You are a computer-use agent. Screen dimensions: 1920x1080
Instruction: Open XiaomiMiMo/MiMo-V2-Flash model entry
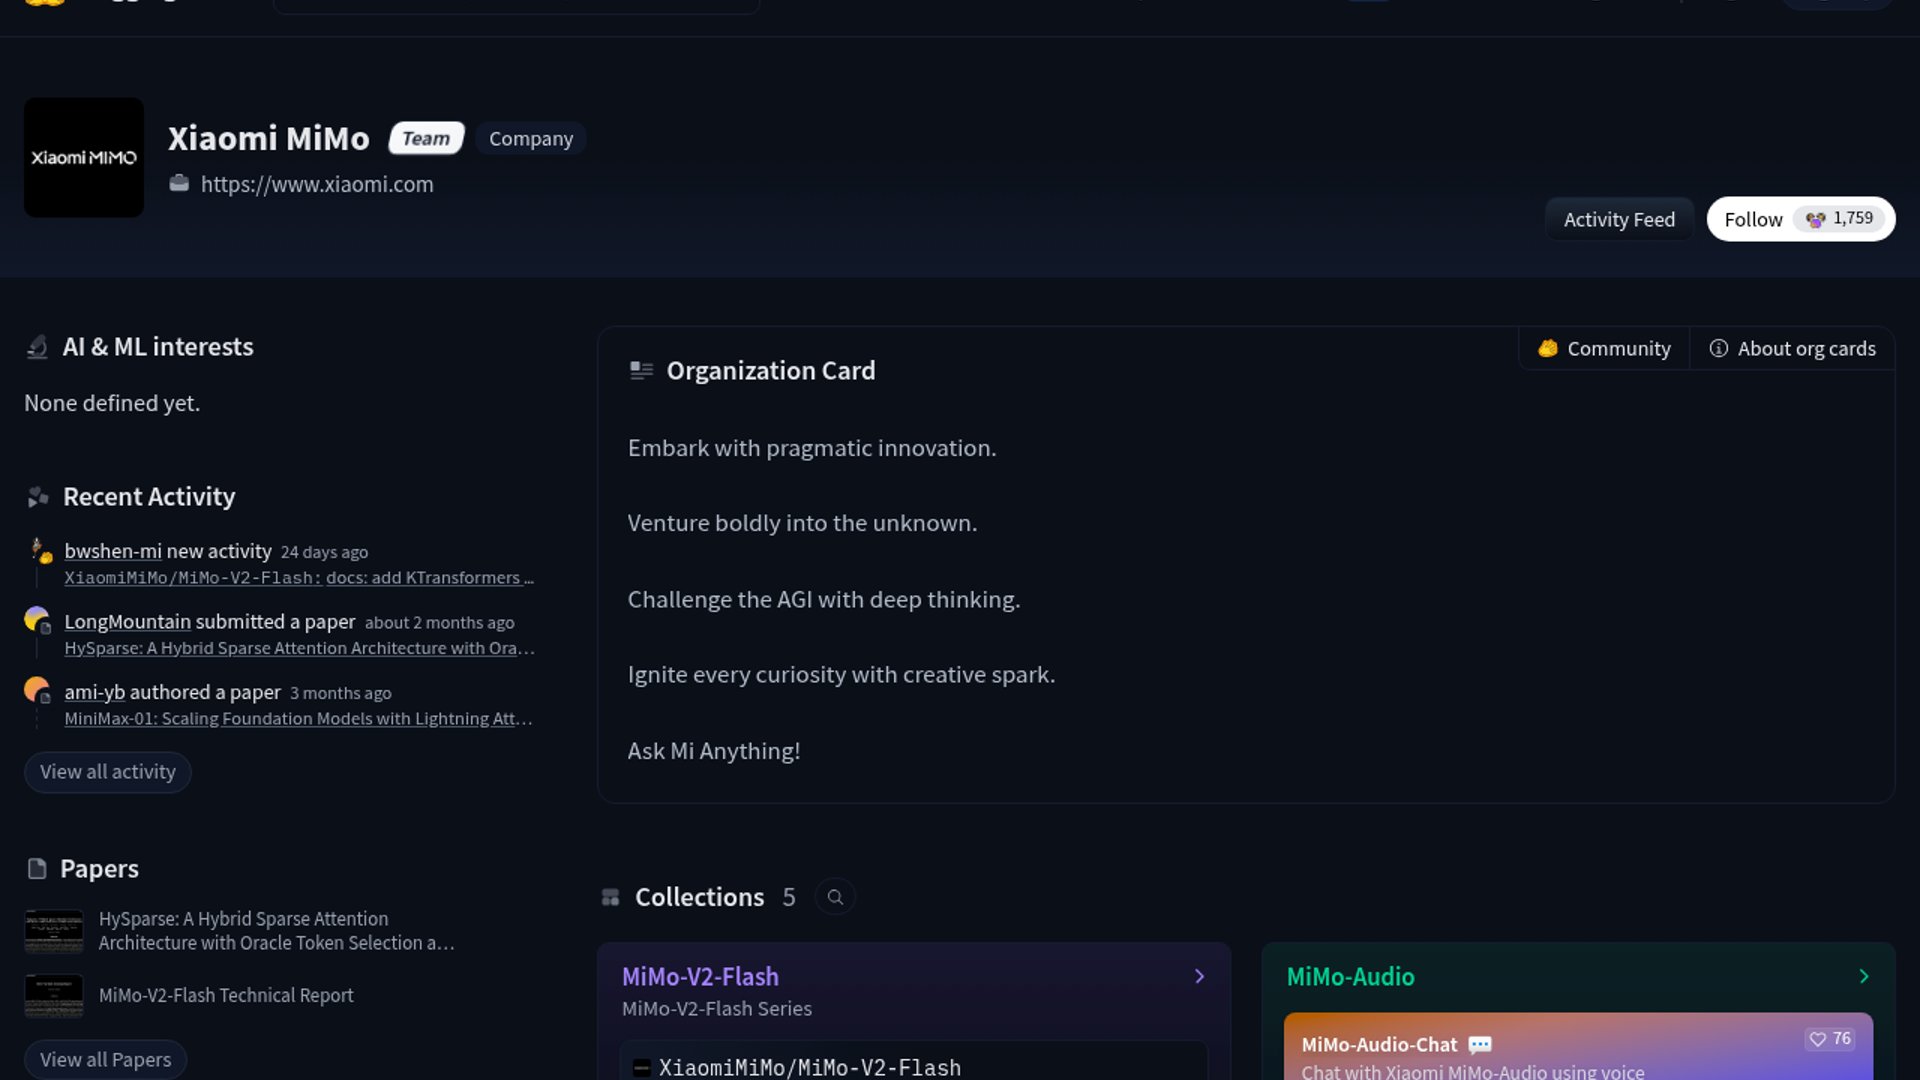tap(810, 1067)
